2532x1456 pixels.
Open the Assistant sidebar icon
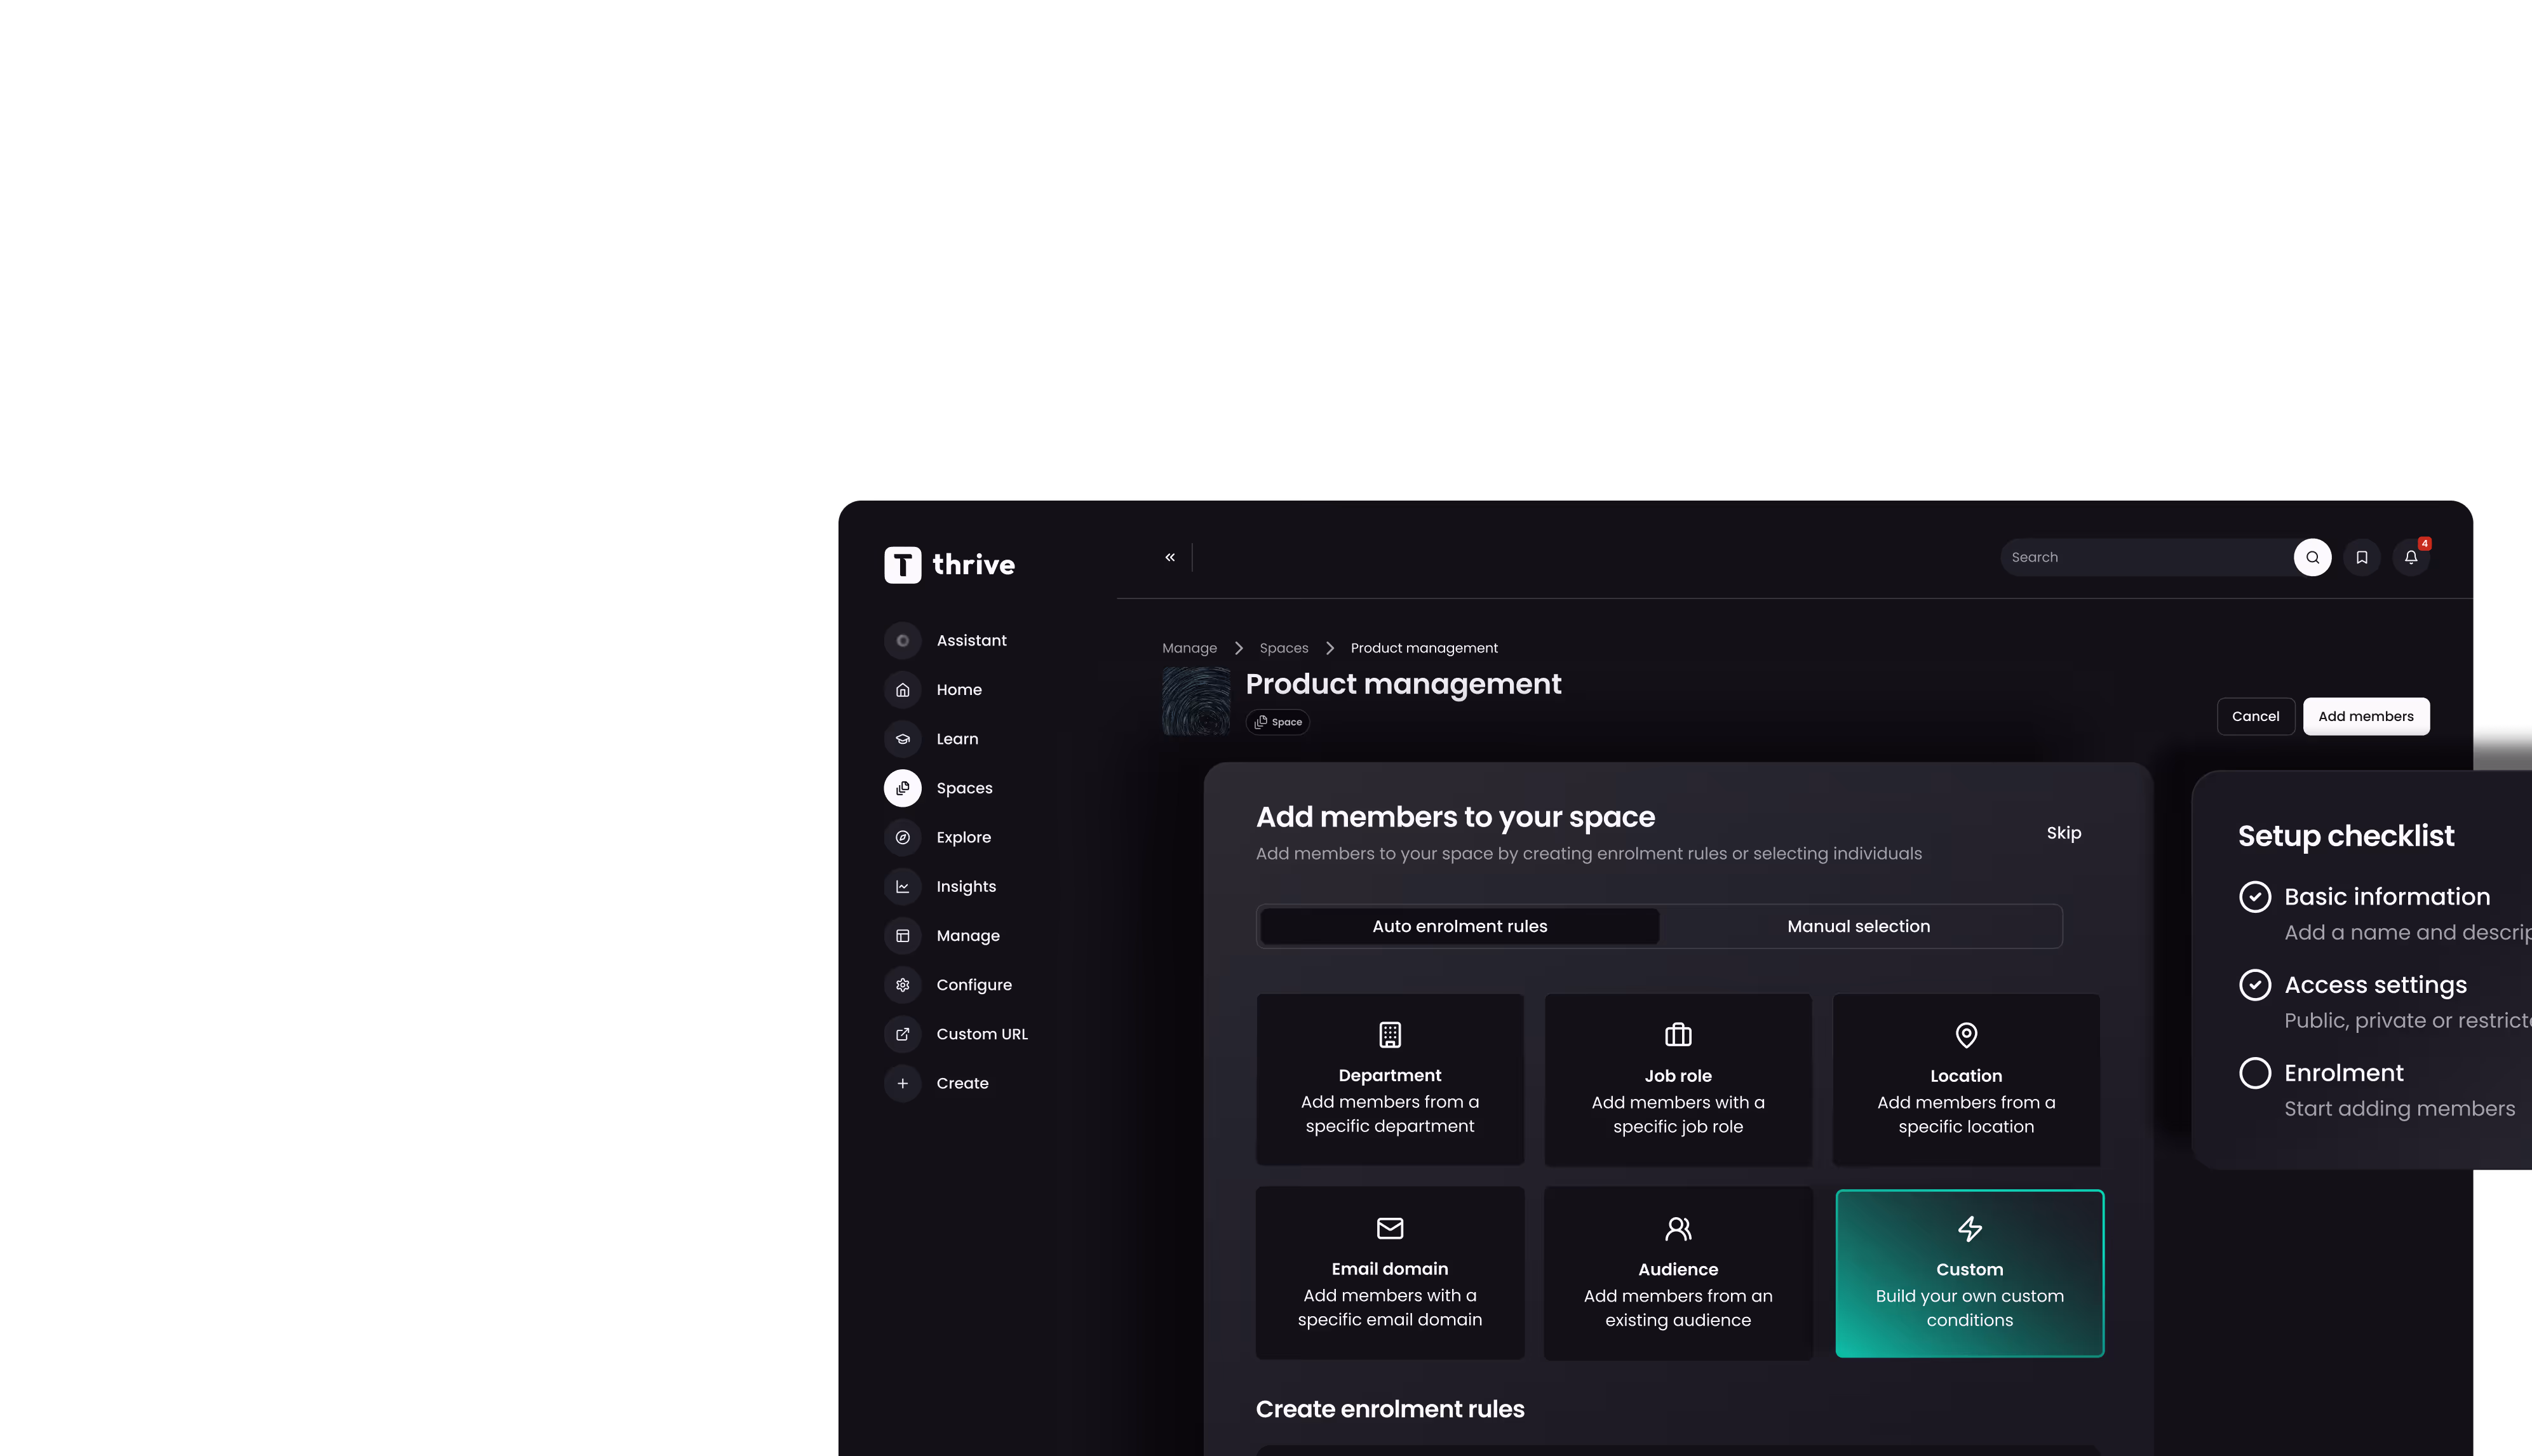pyautogui.click(x=902, y=640)
